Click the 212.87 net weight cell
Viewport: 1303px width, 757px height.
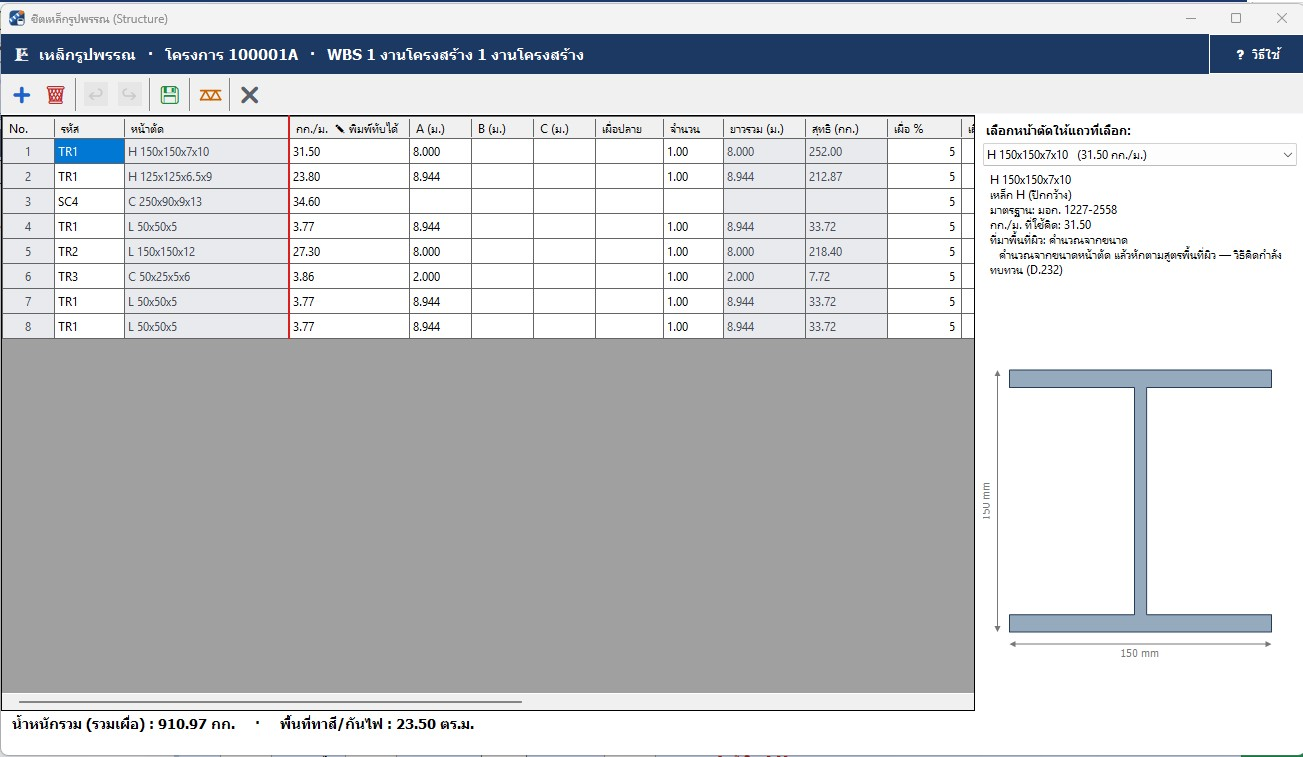(846, 177)
